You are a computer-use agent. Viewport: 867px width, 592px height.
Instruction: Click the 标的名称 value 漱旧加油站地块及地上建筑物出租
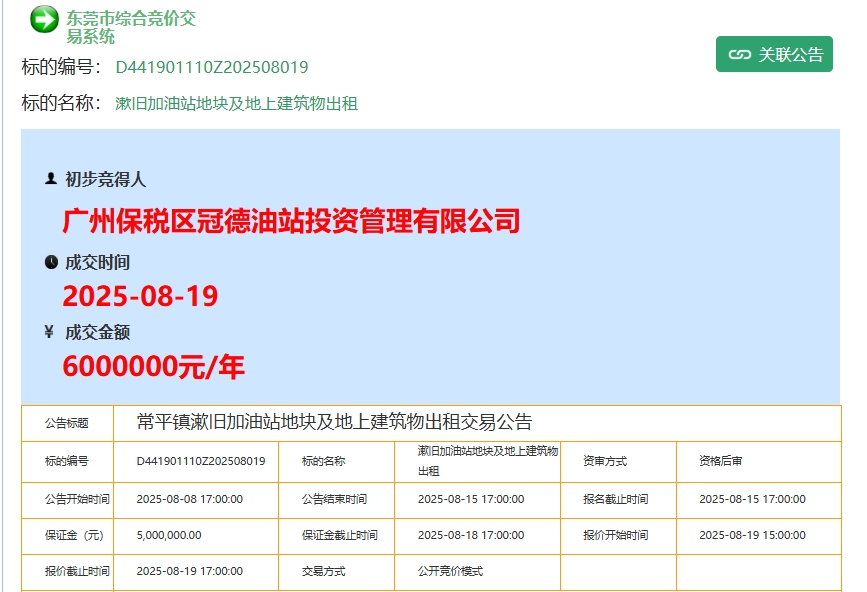pos(236,103)
